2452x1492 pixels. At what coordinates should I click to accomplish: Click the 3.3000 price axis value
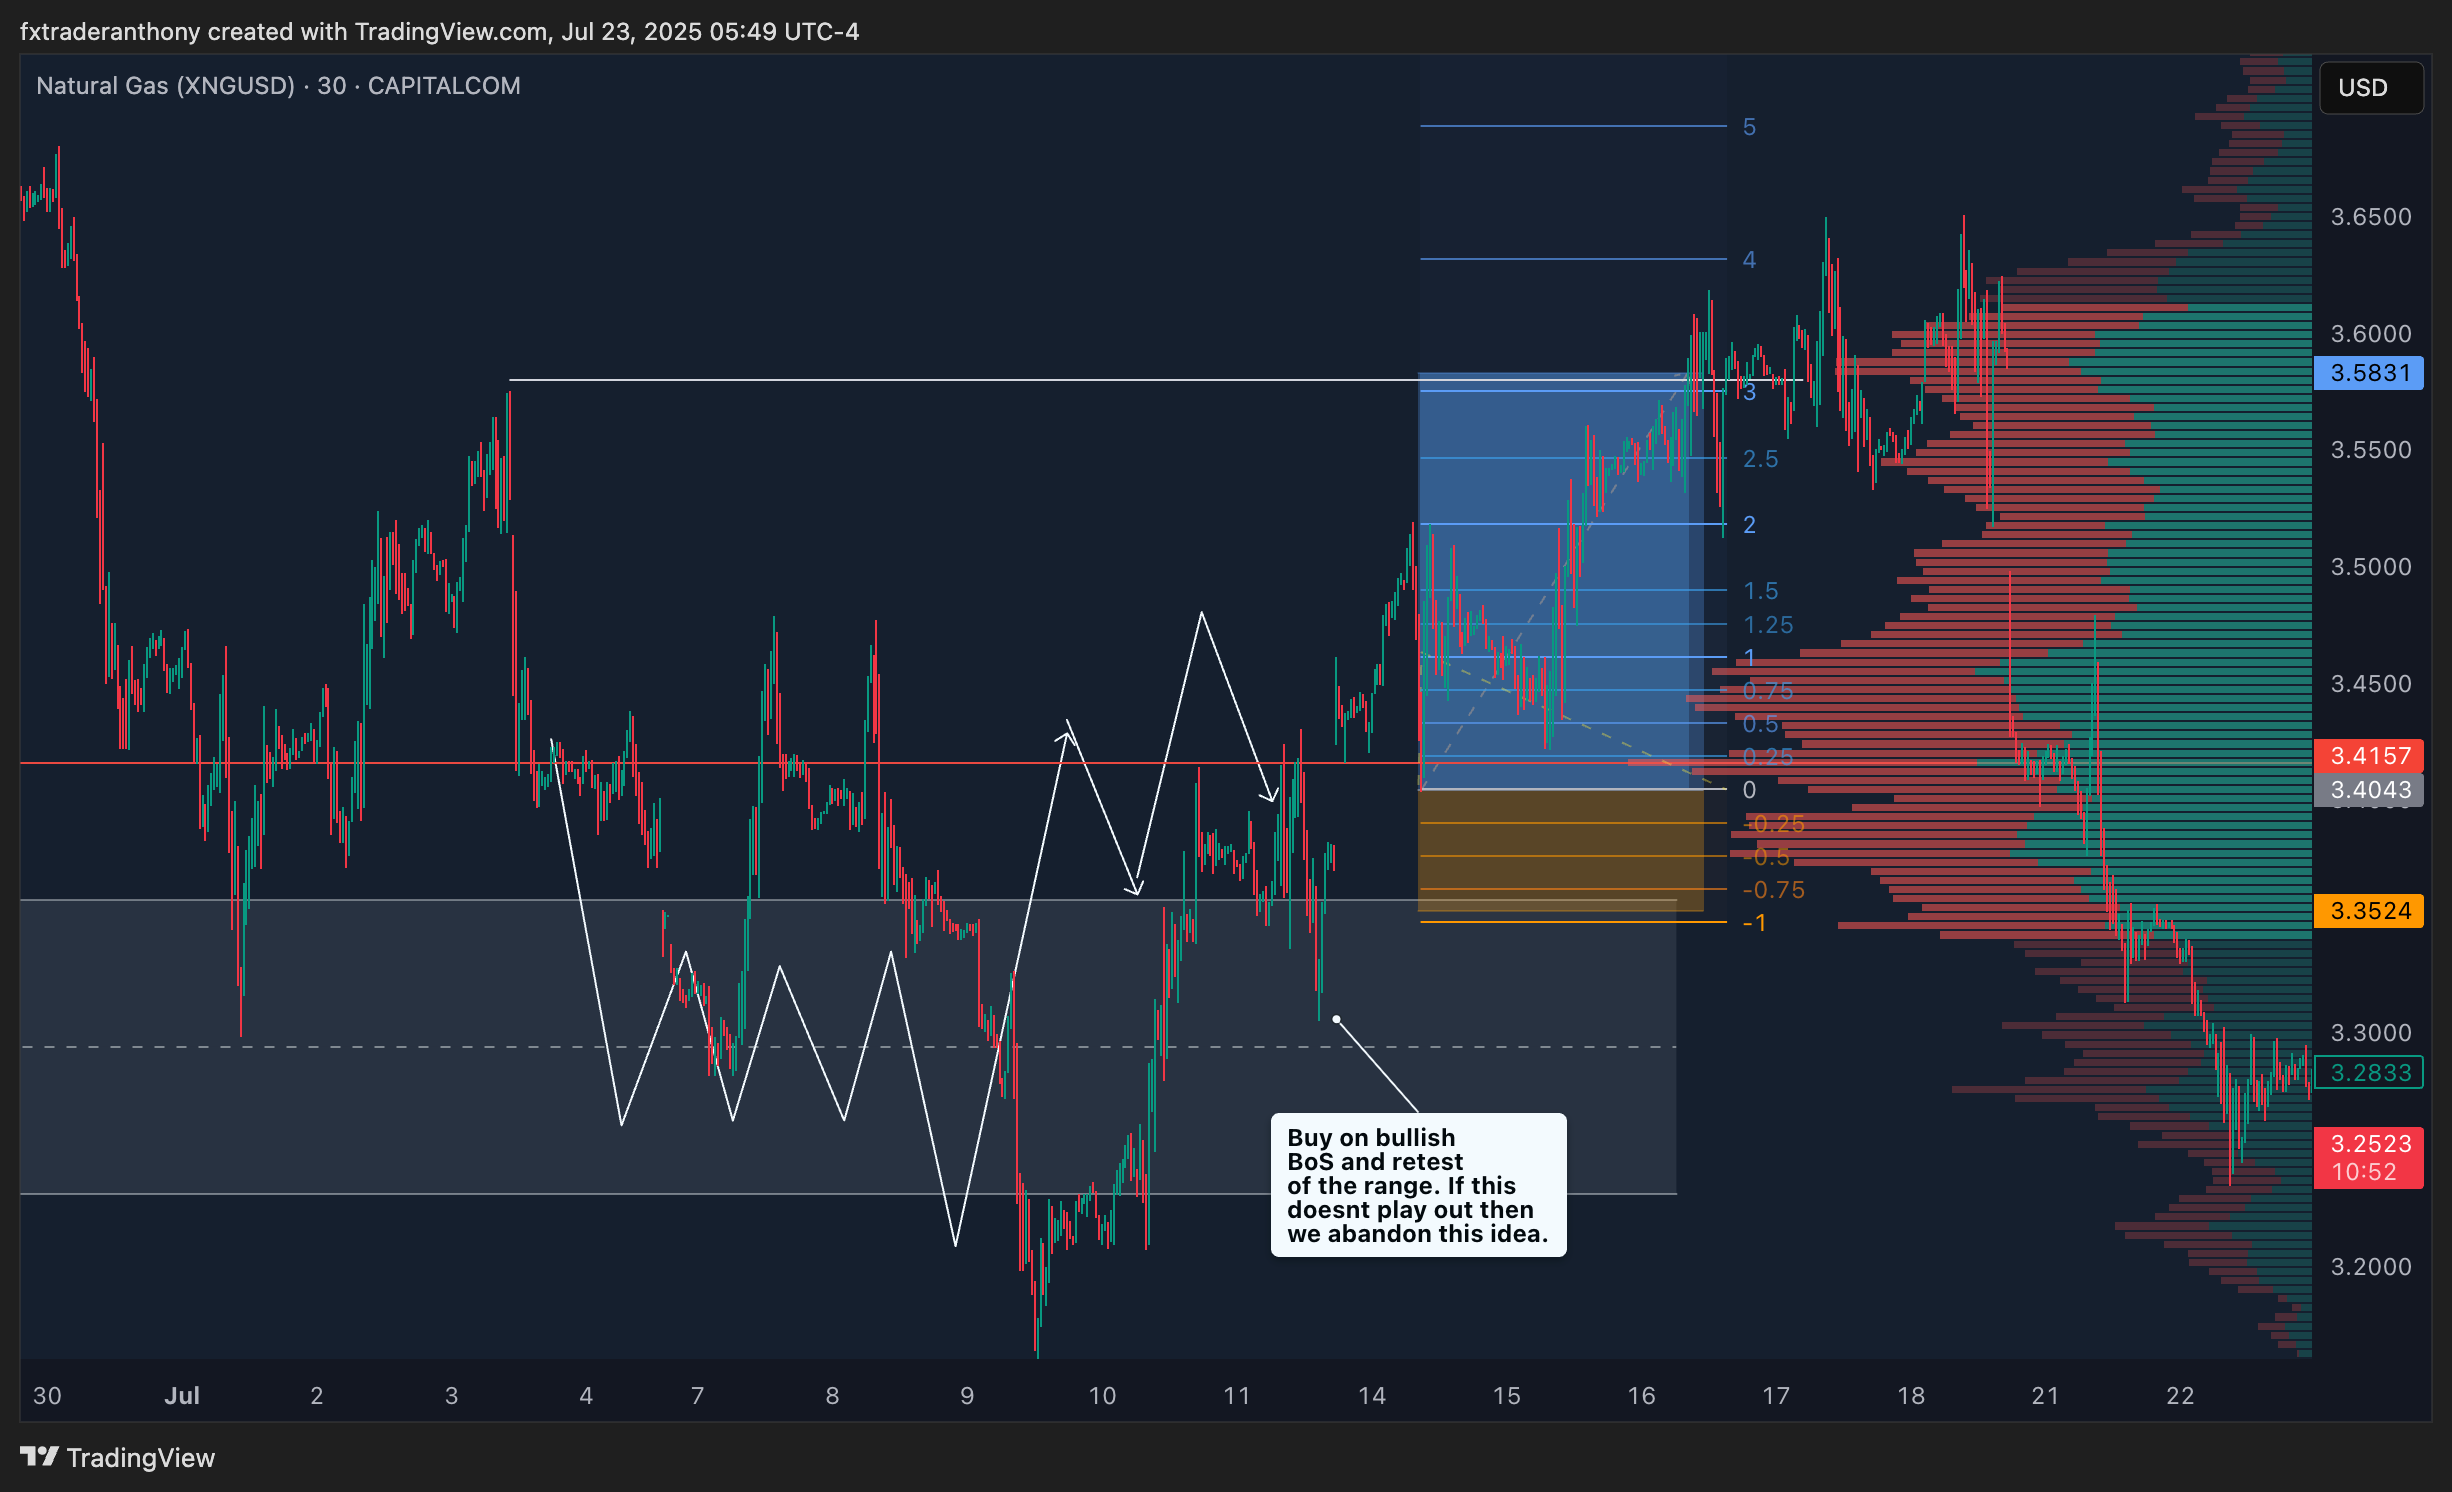tap(2371, 1033)
